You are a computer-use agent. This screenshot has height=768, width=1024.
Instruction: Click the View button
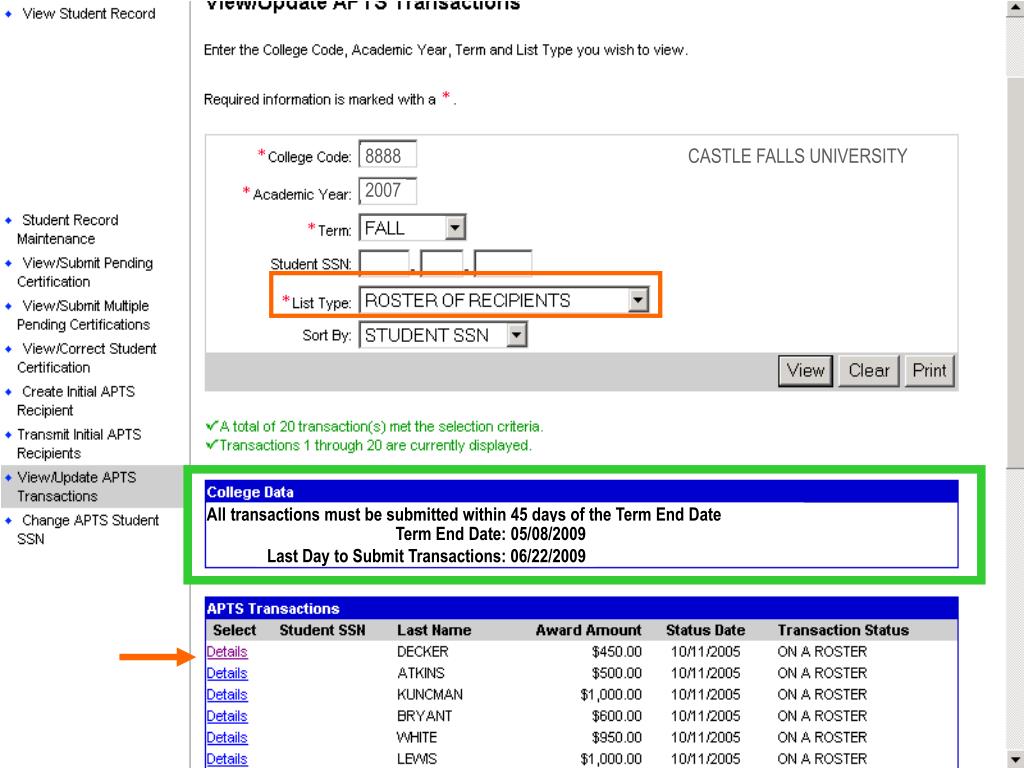click(805, 371)
